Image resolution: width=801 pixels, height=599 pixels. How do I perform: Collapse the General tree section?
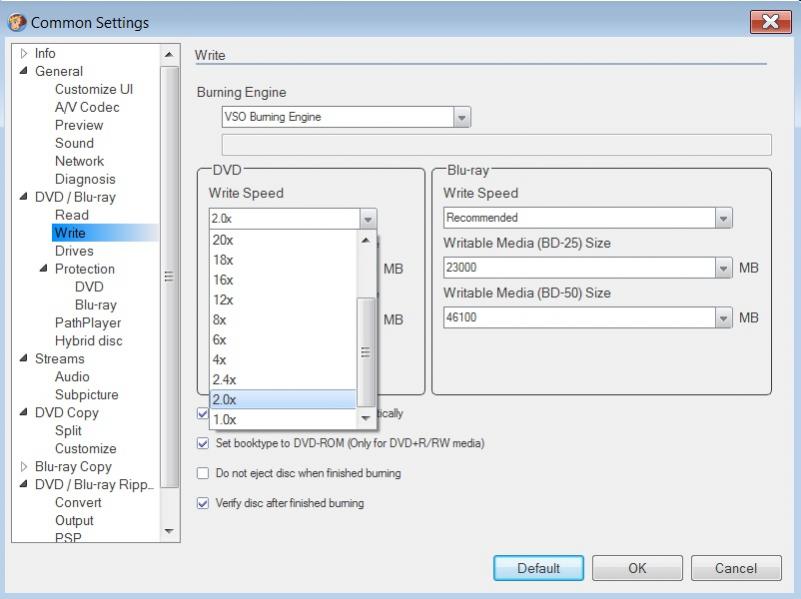click(x=24, y=71)
